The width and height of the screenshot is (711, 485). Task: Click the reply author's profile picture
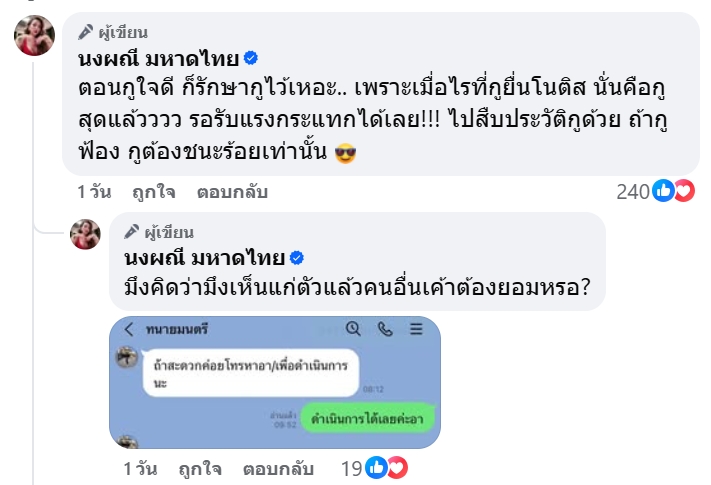tap(85, 233)
